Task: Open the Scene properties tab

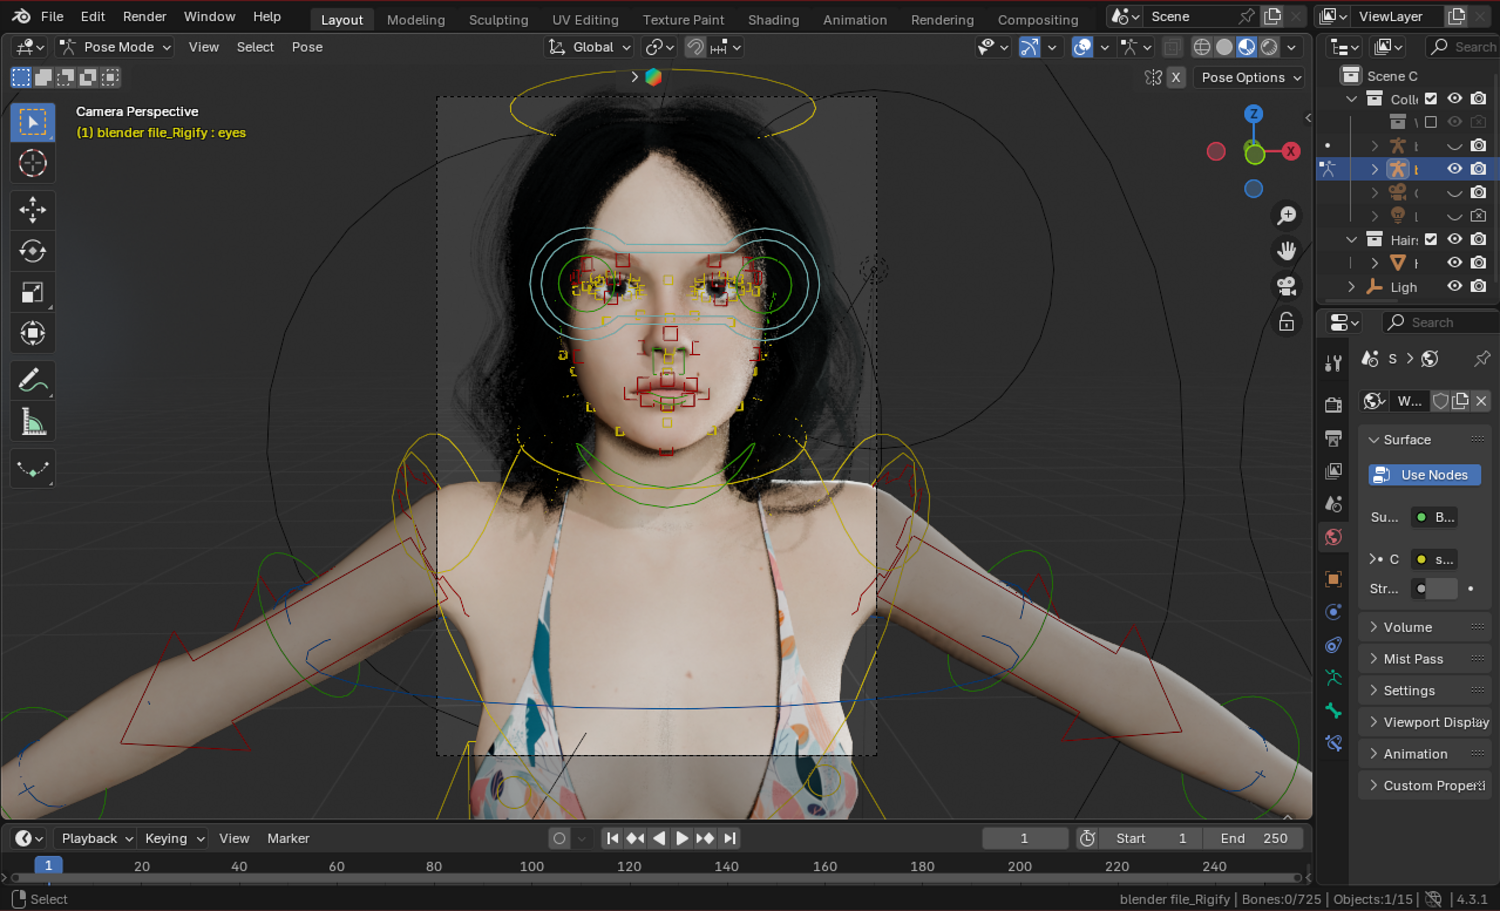Action: tap(1333, 504)
